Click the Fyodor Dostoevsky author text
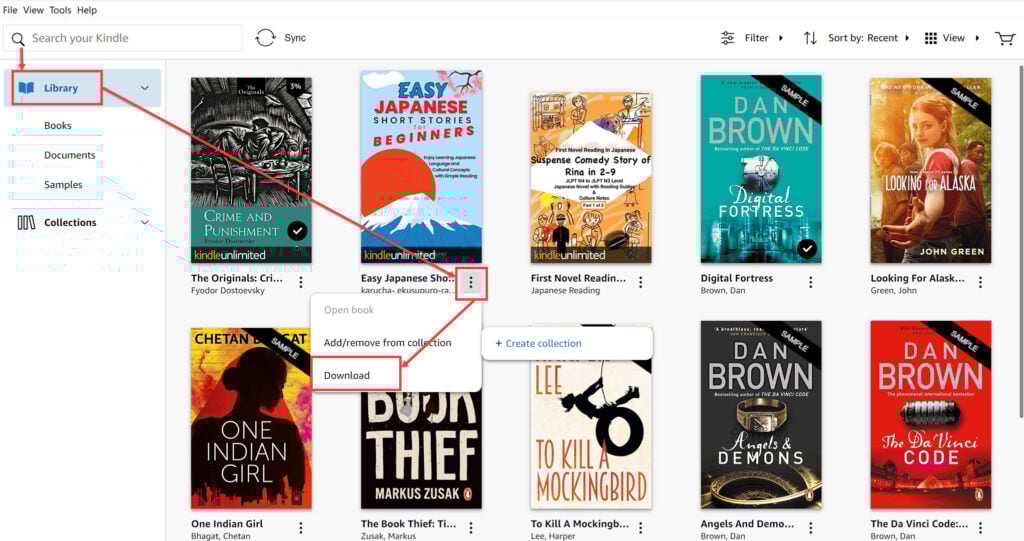 (228, 290)
